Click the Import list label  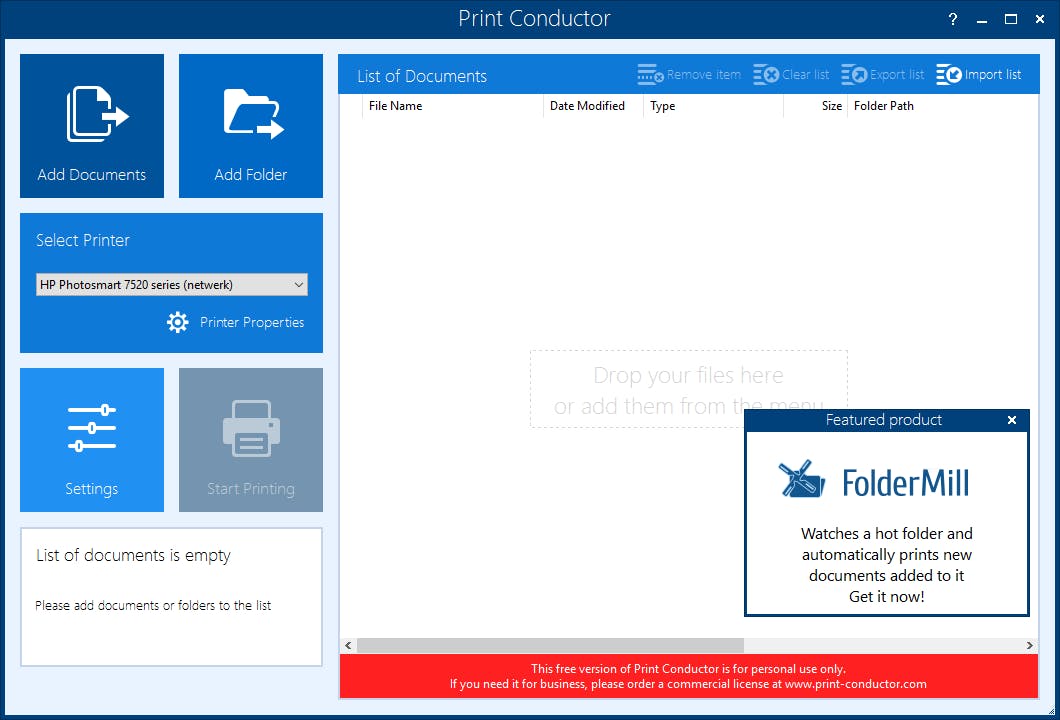pyautogui.click(x=992, y=74)
